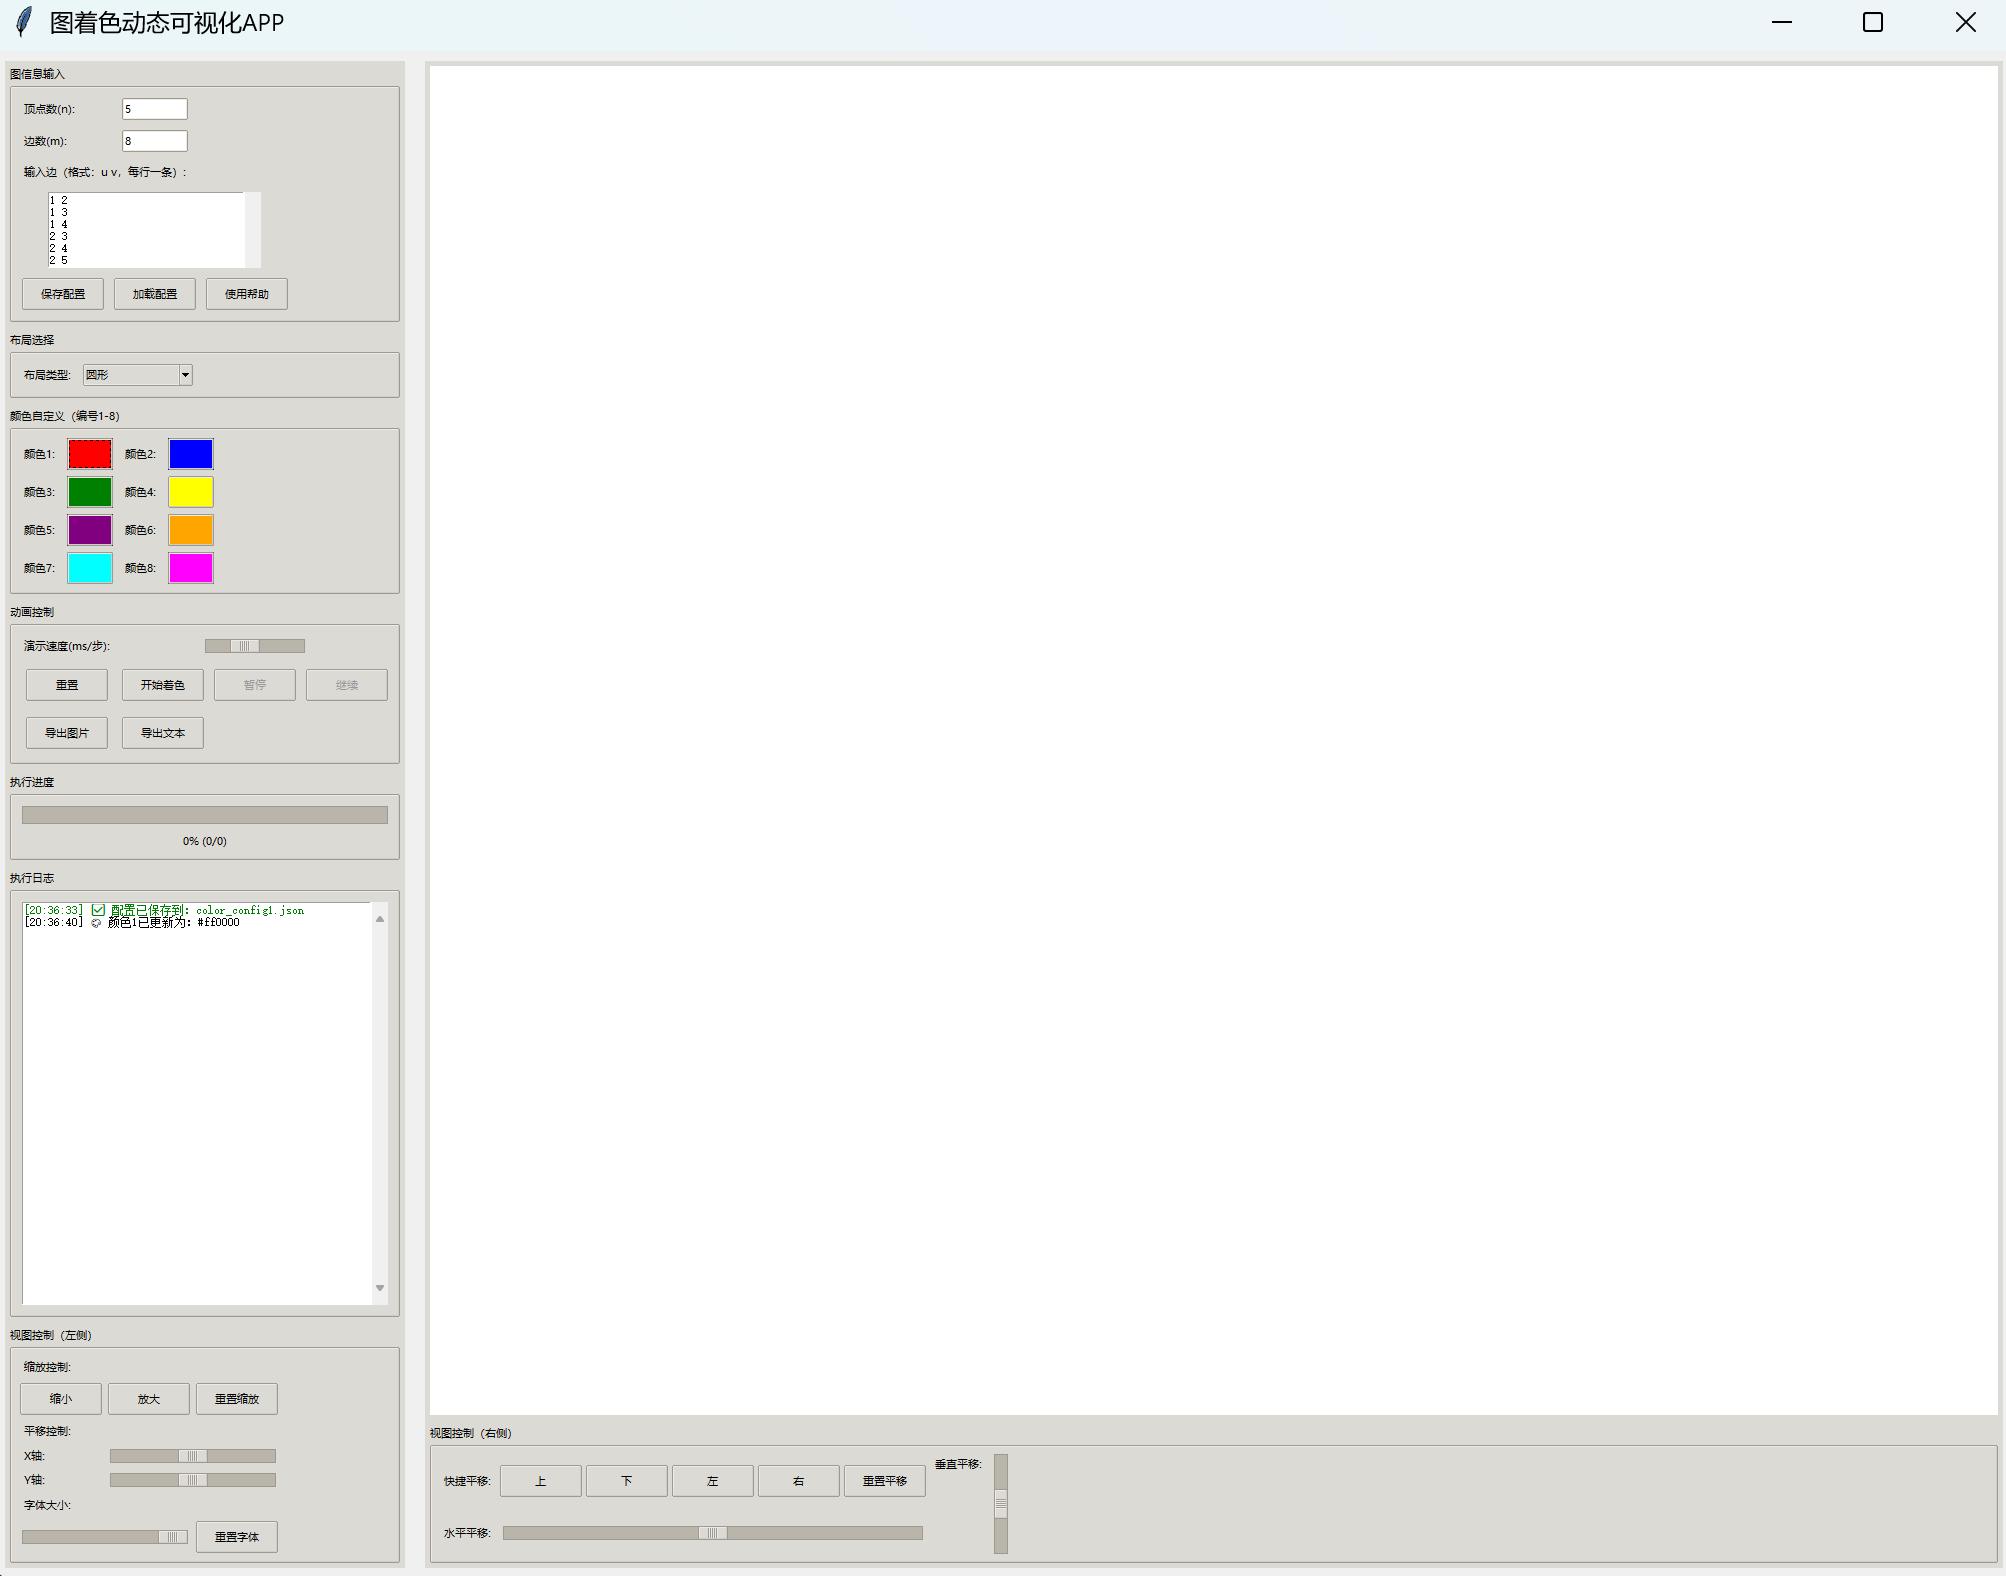Open the yellow 颜色4 color picker

coord(191,492)
